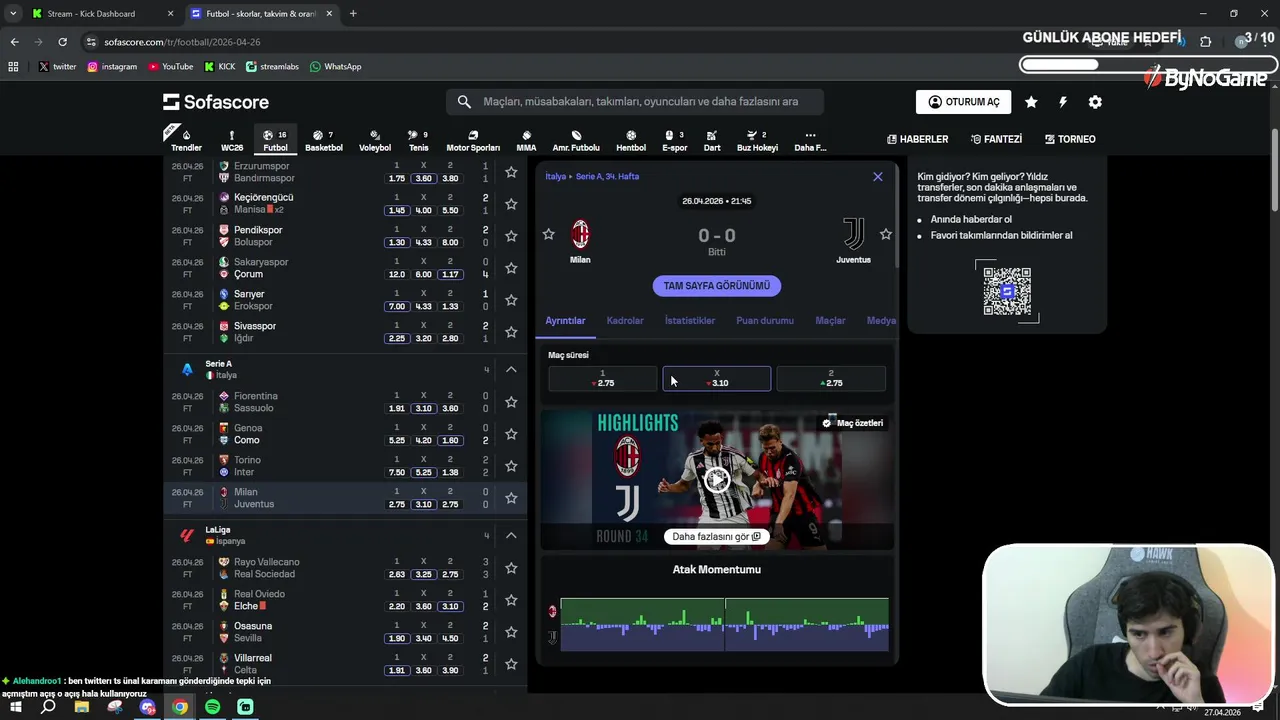Select the E-spor icon

pos(675,140)
